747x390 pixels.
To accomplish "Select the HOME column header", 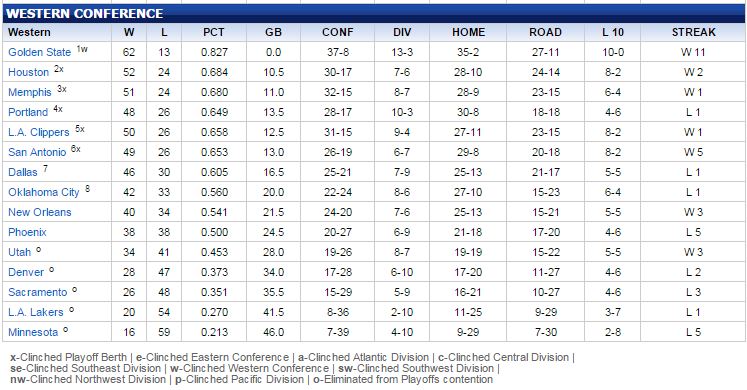I will tap(468, 32).
